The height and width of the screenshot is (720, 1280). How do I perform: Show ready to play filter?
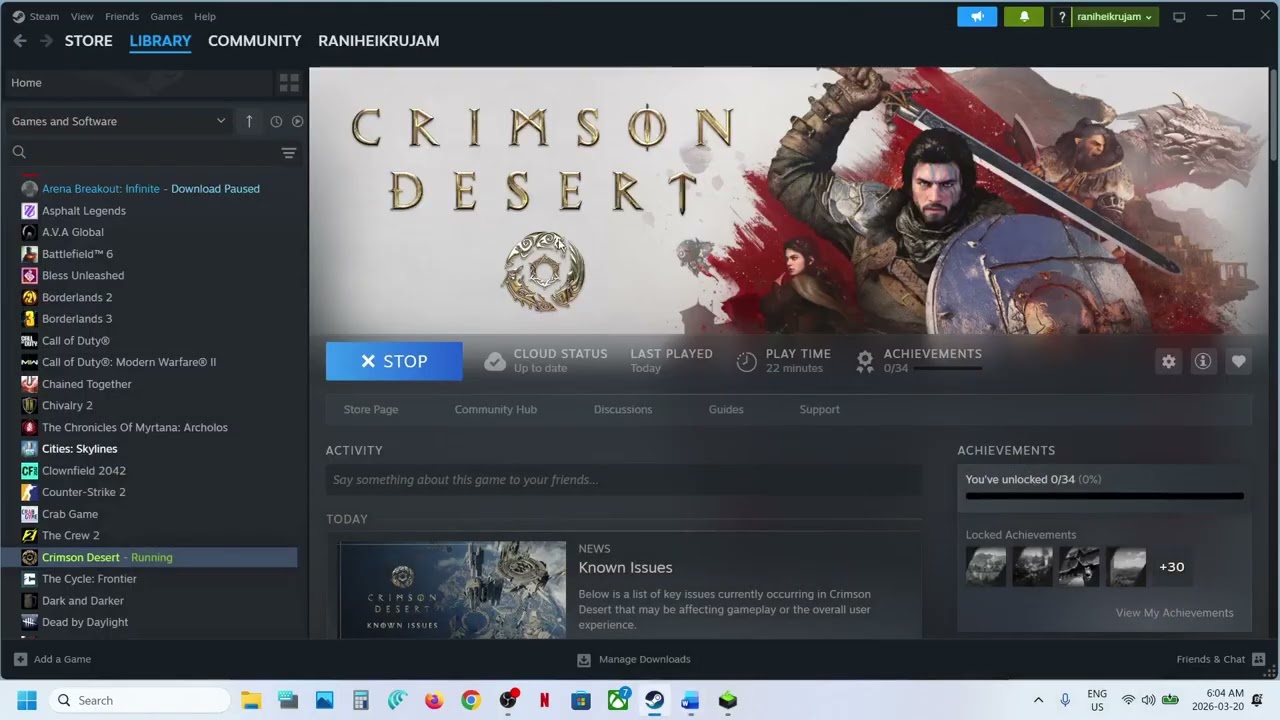297,121
